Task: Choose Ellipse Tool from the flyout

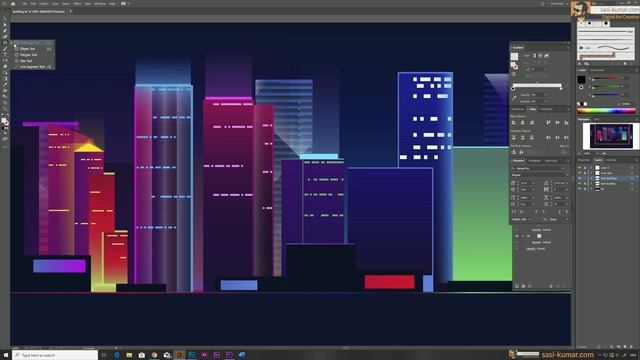Action: [33, 49]
